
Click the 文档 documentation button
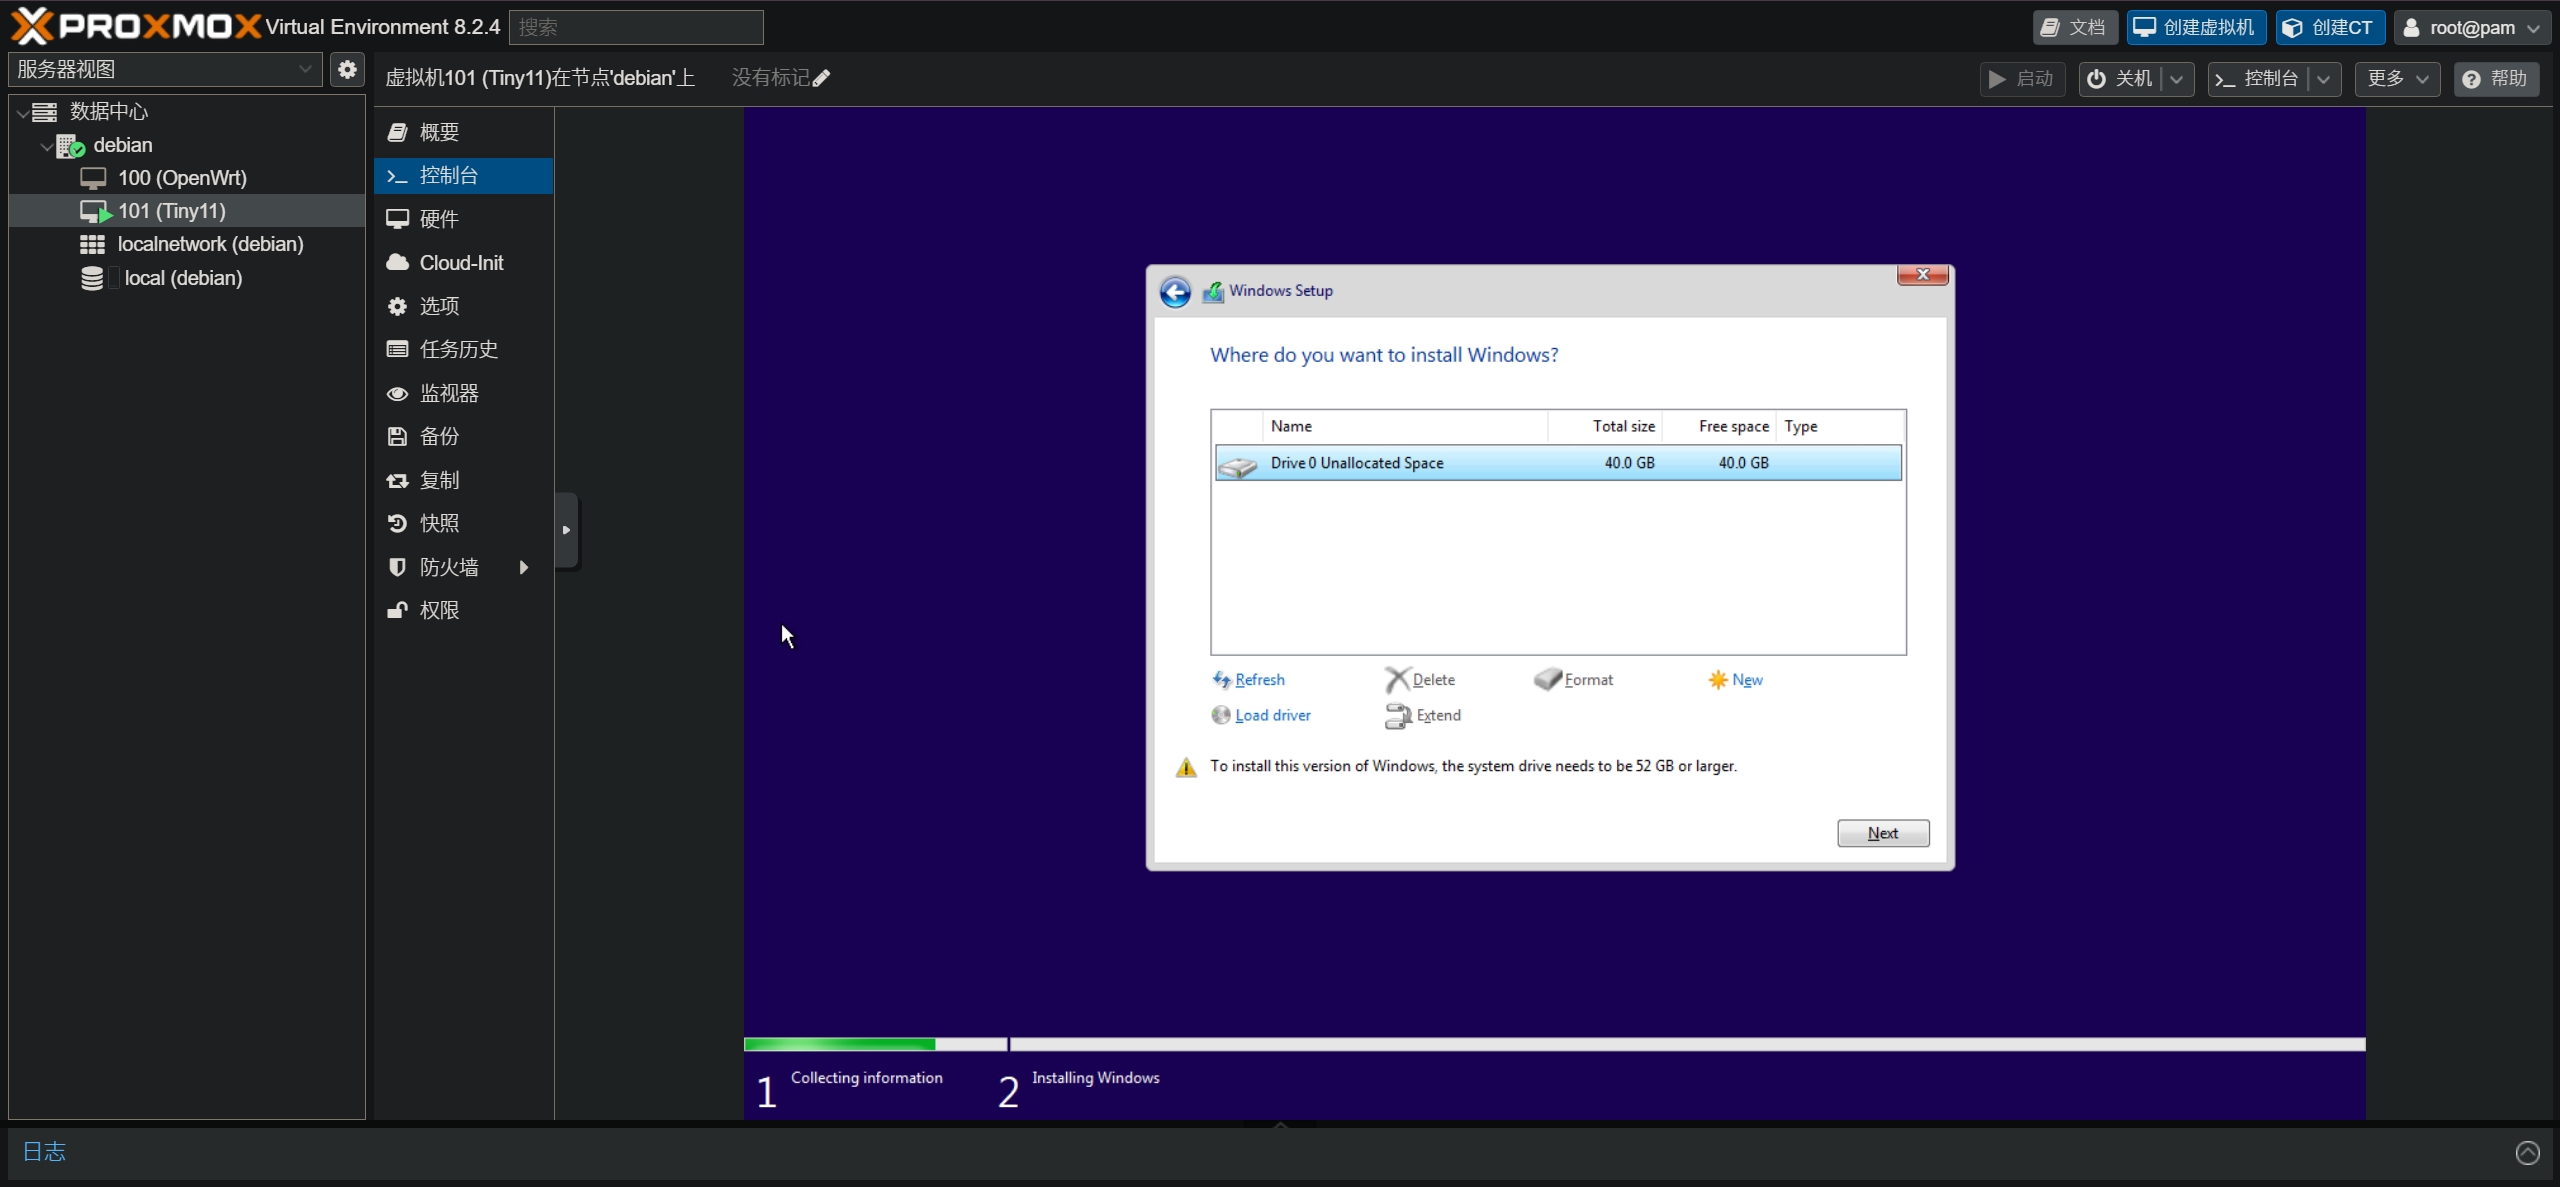click(2074, 27)
